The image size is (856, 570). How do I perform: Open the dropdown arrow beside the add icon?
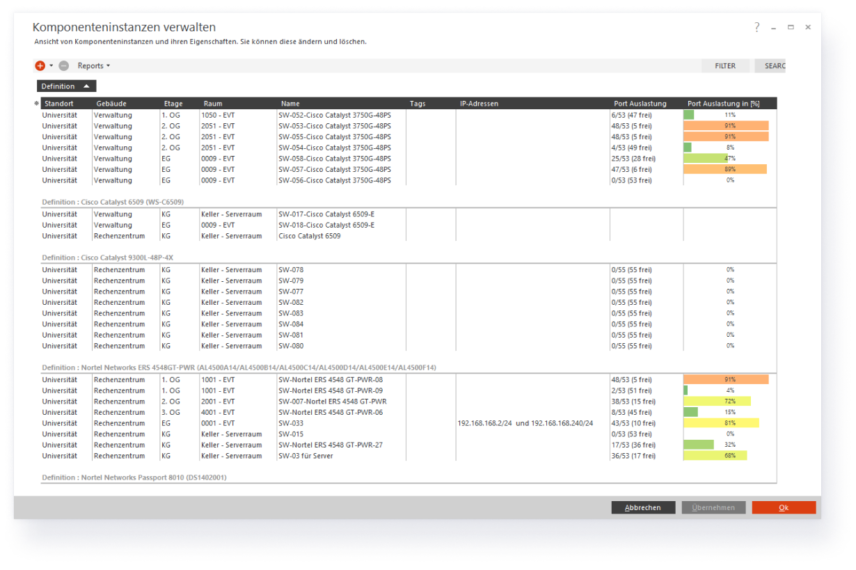point(51,66)
